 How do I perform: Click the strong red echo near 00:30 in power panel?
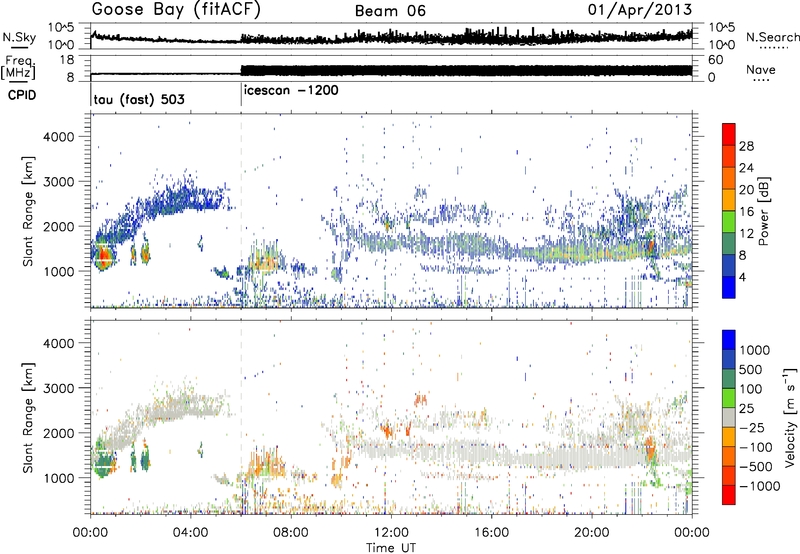click(104, 254)
